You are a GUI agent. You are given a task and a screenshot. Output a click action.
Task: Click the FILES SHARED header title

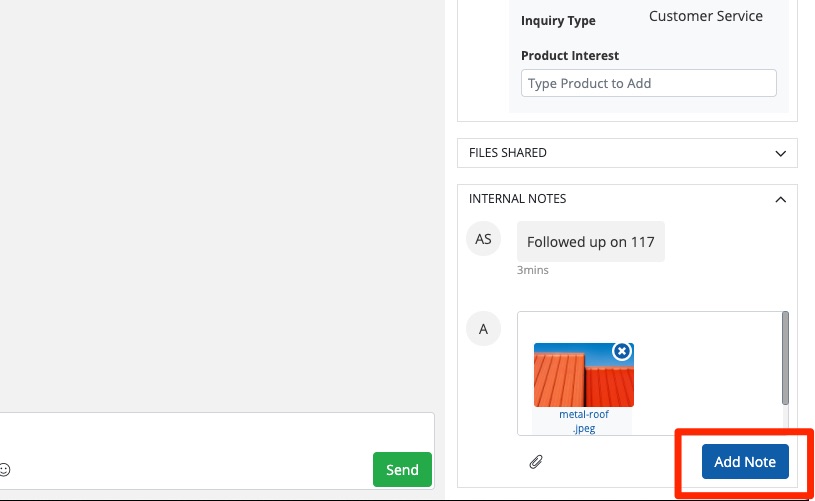click(508, 153)
